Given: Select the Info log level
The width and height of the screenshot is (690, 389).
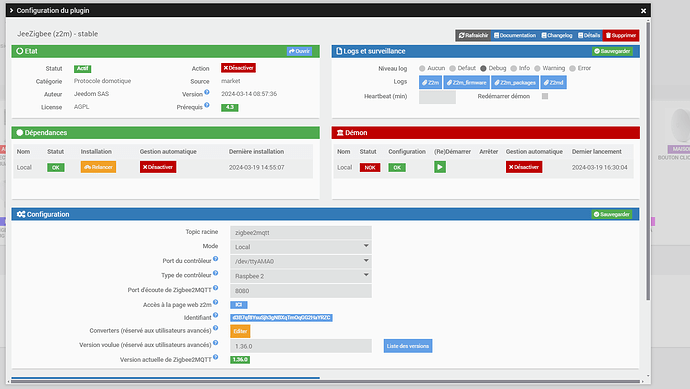Looking at the screenshot, I should coord(514,68).
